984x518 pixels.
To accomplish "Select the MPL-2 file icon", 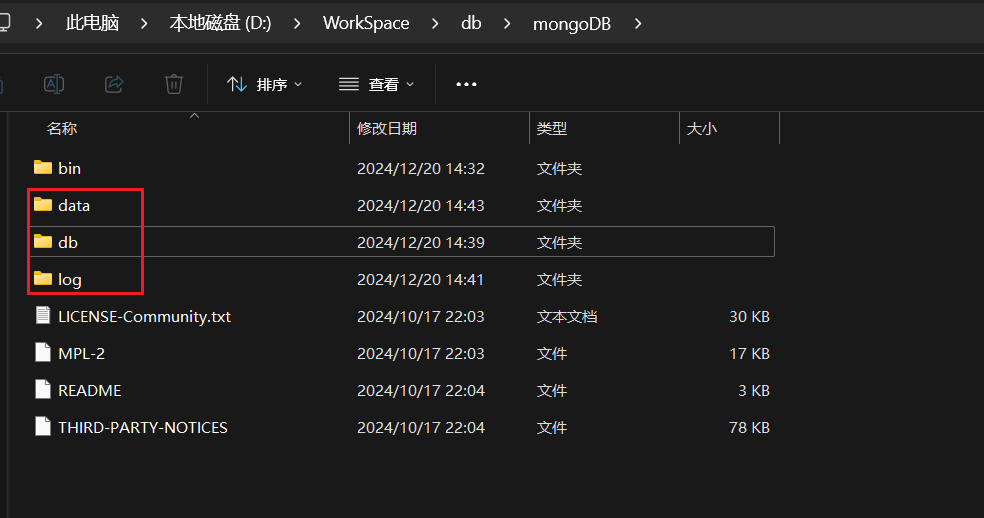I will tap(42, 353).
